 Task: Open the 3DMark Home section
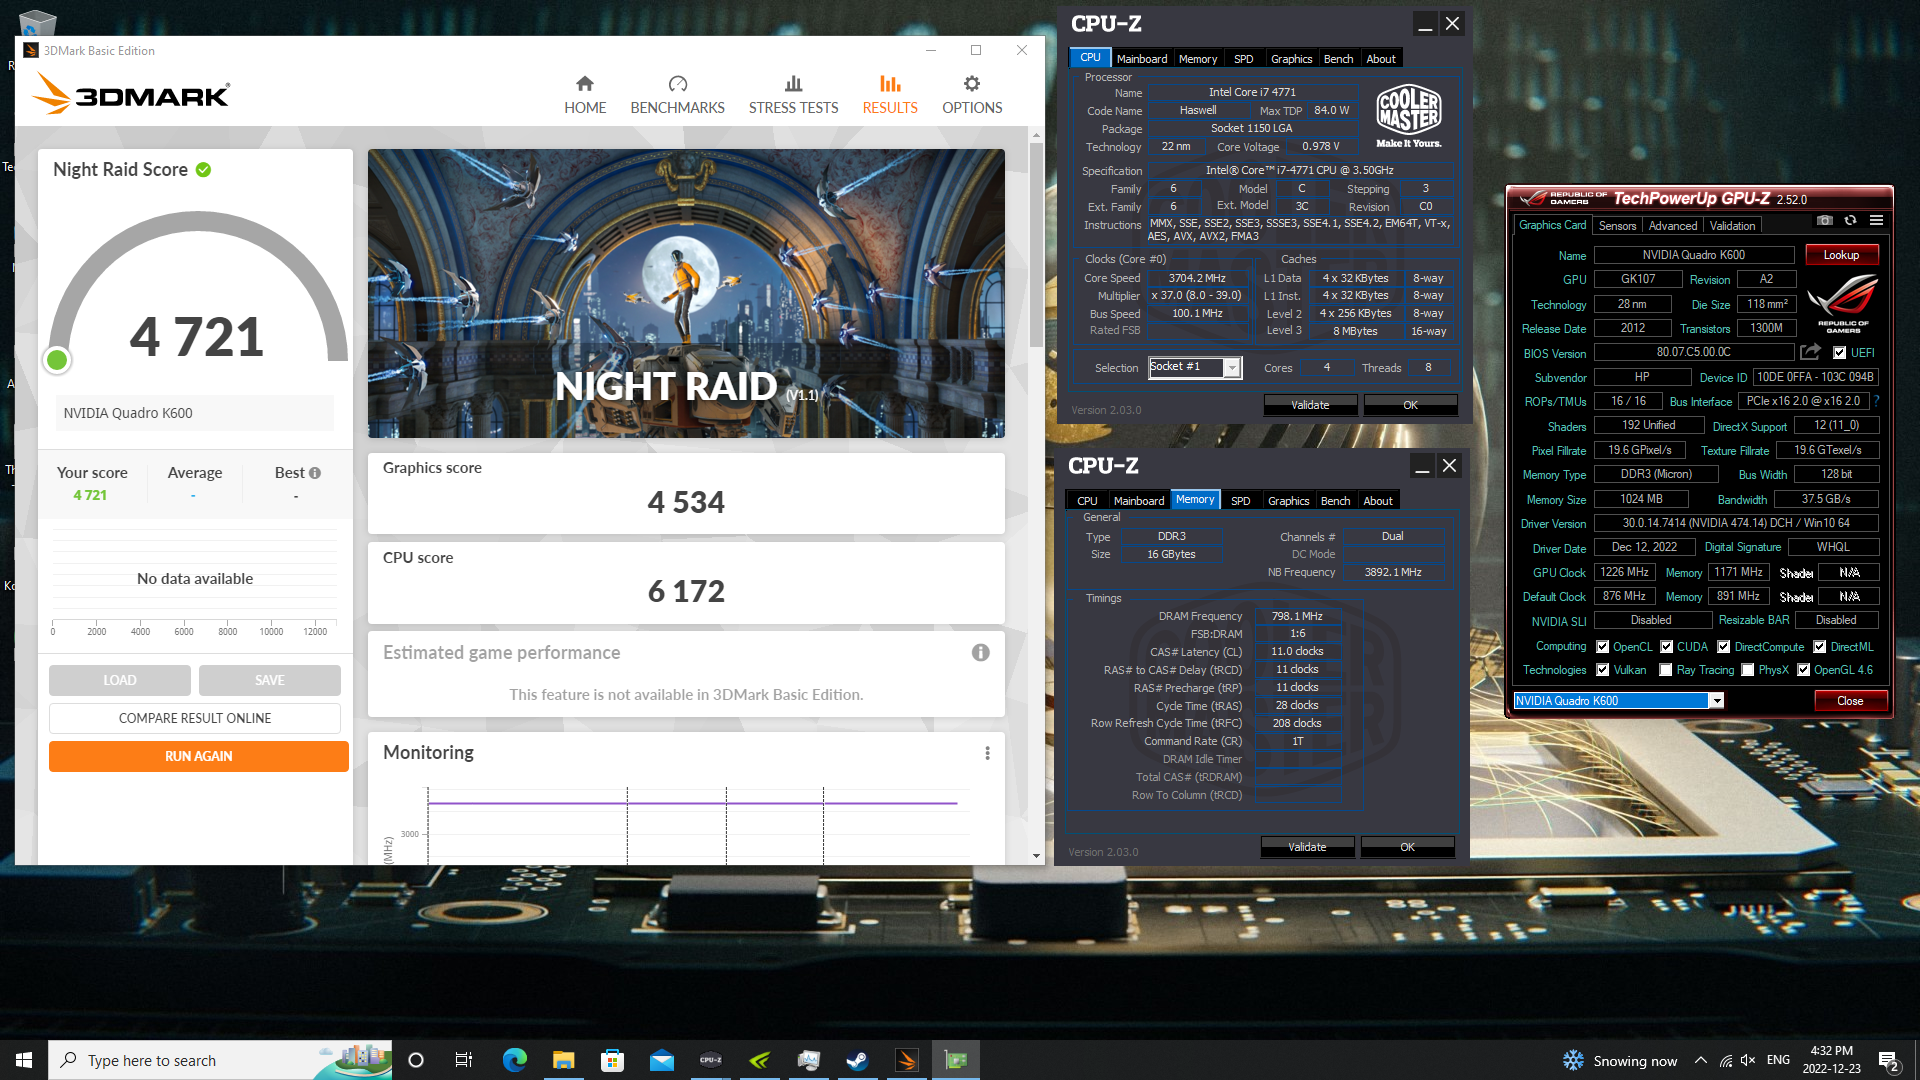tap(585, 95)
